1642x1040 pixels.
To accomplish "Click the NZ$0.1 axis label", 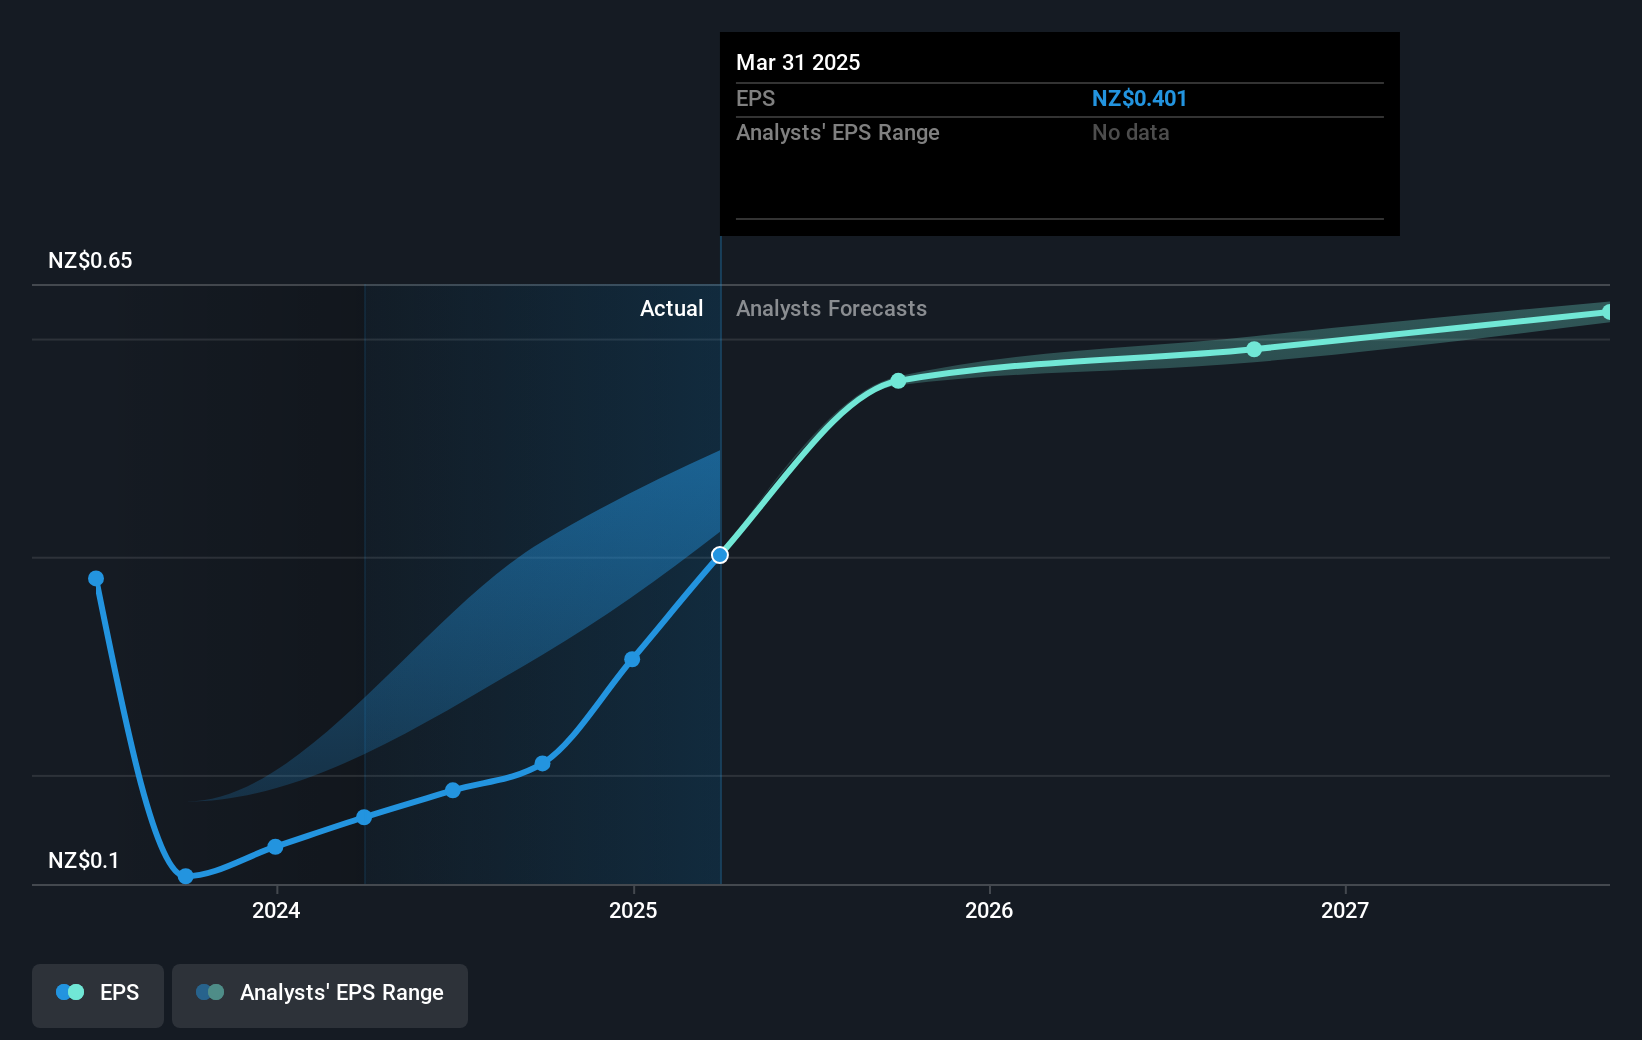I will pyautogui.click(x=84, y=860).
